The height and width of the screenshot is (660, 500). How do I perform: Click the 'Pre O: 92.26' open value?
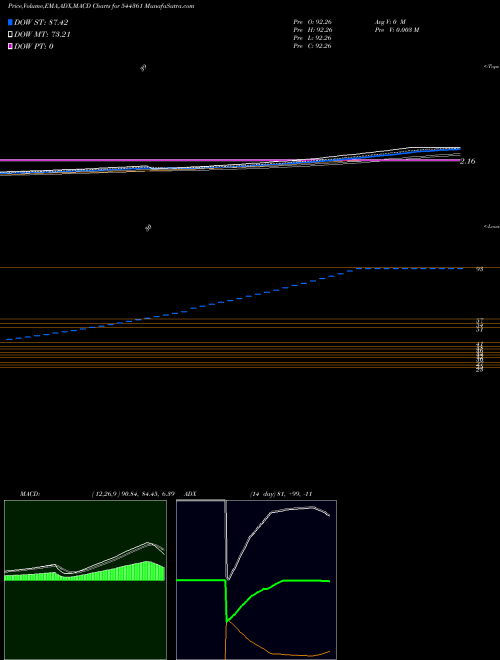tap(312, 21)
